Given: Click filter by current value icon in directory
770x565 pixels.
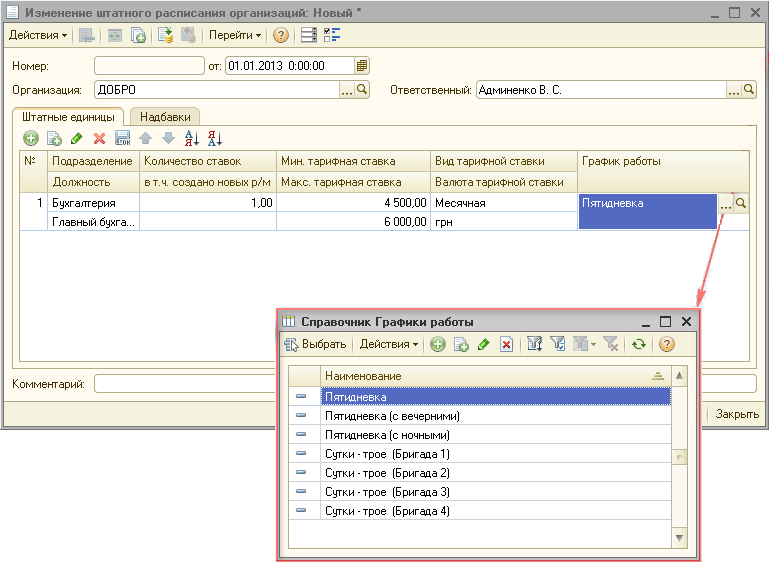Looking at the screenshot, I should click(557, 344).
